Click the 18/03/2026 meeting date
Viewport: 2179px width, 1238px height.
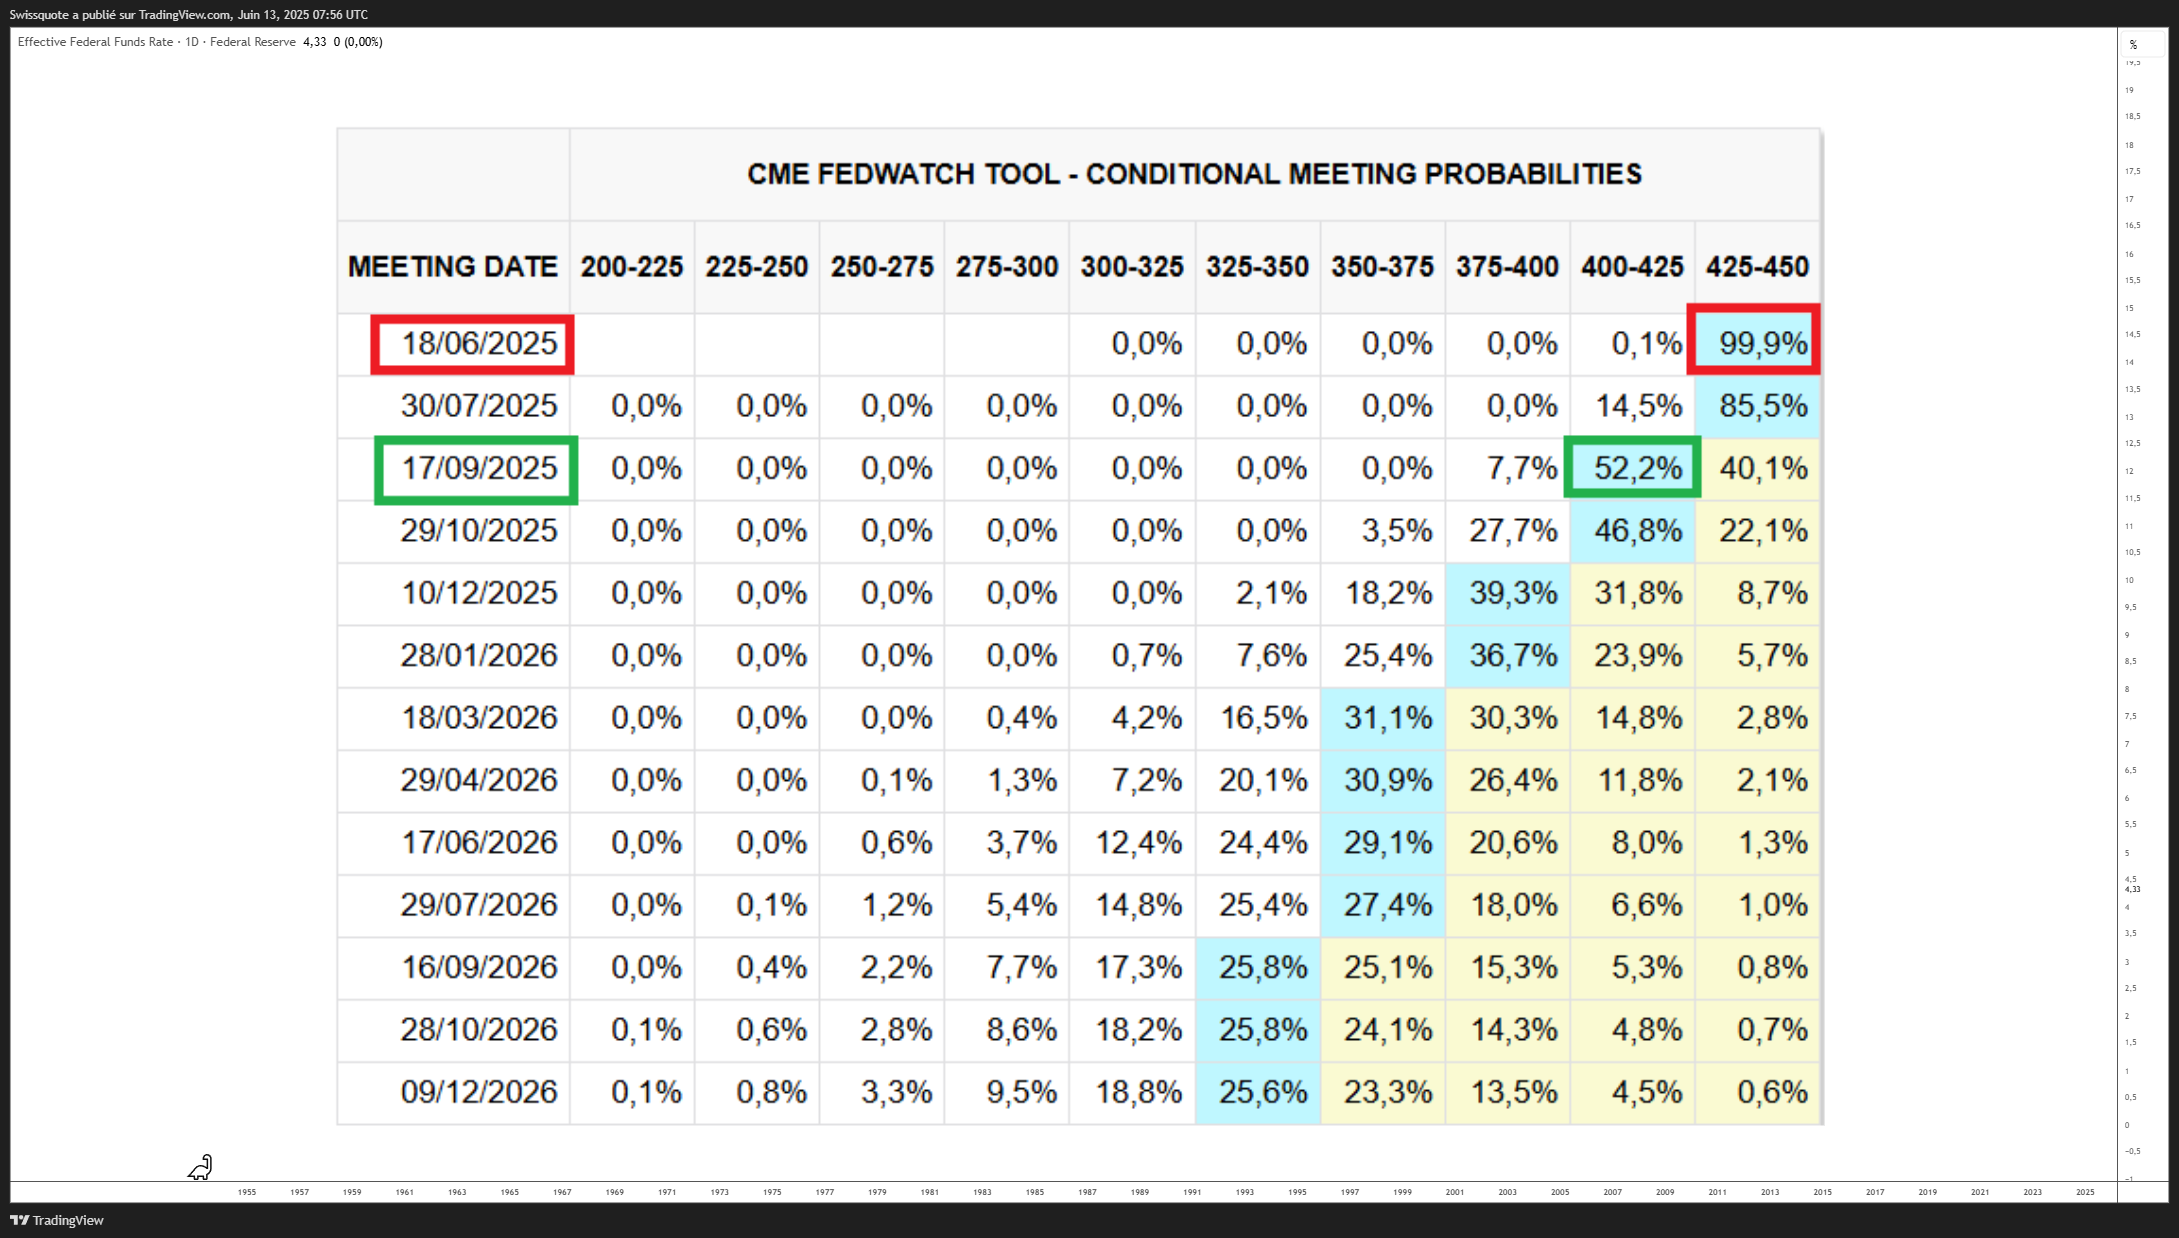click(479, 718)
